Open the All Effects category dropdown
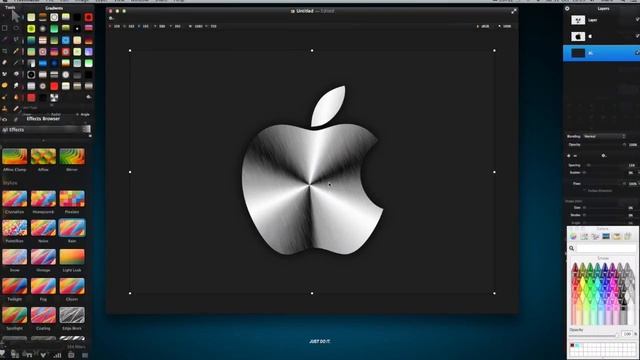 pyautogui.click(x=46, y=129)
